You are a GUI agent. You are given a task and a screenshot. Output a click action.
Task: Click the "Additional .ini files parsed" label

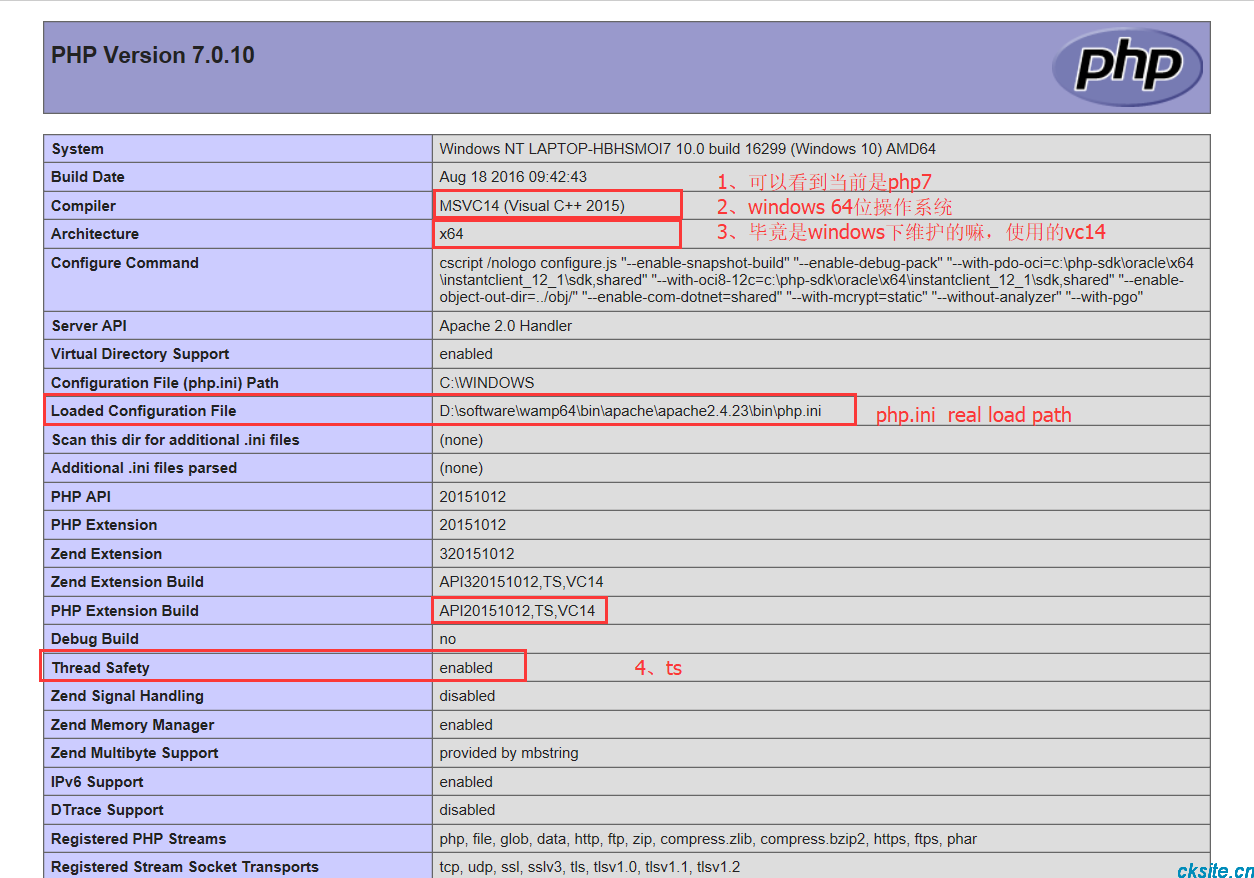(144, 468)
